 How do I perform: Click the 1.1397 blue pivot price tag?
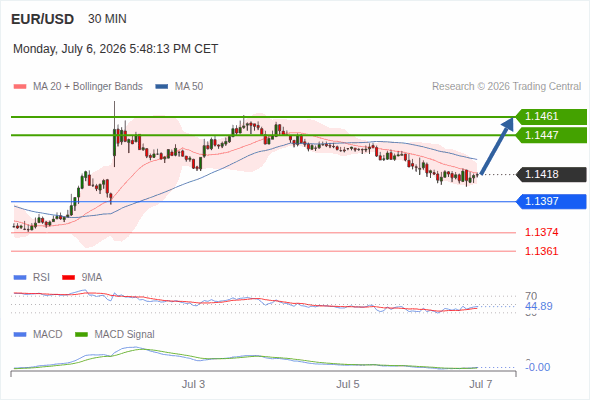click(551, 201)
